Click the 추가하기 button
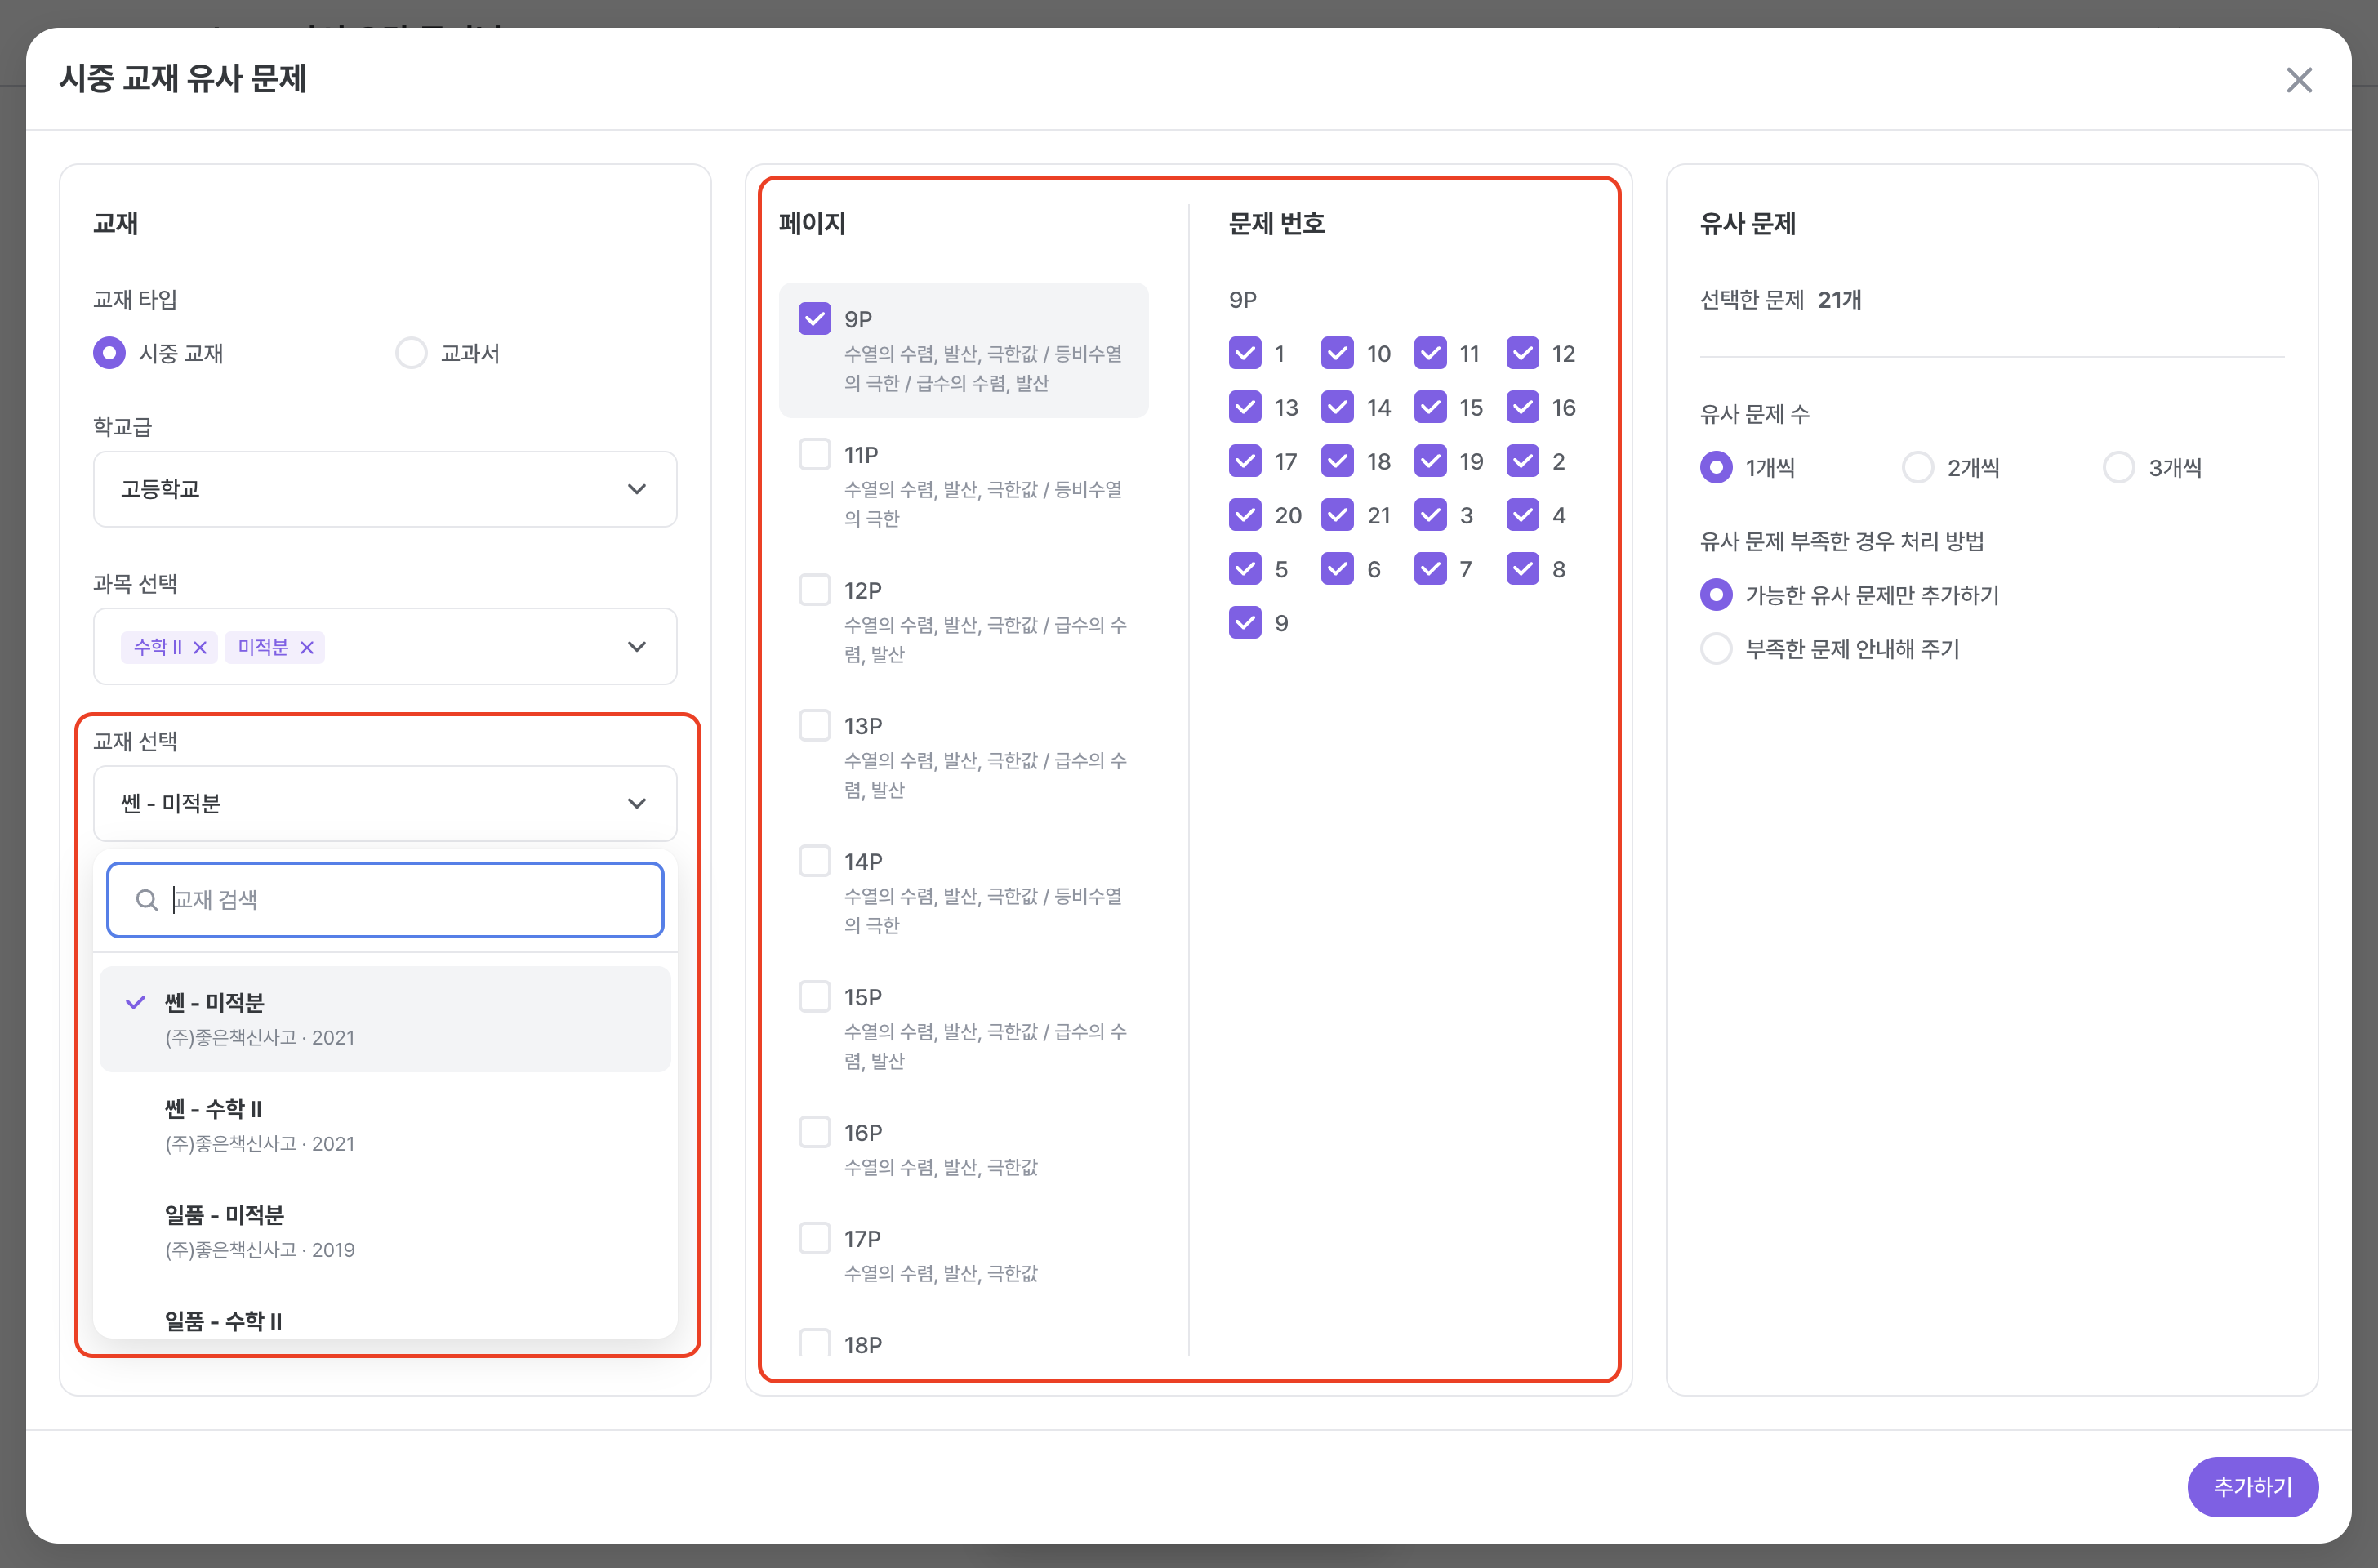The width and height of the screenshot is (2378, 1568). [2253, 1487]
